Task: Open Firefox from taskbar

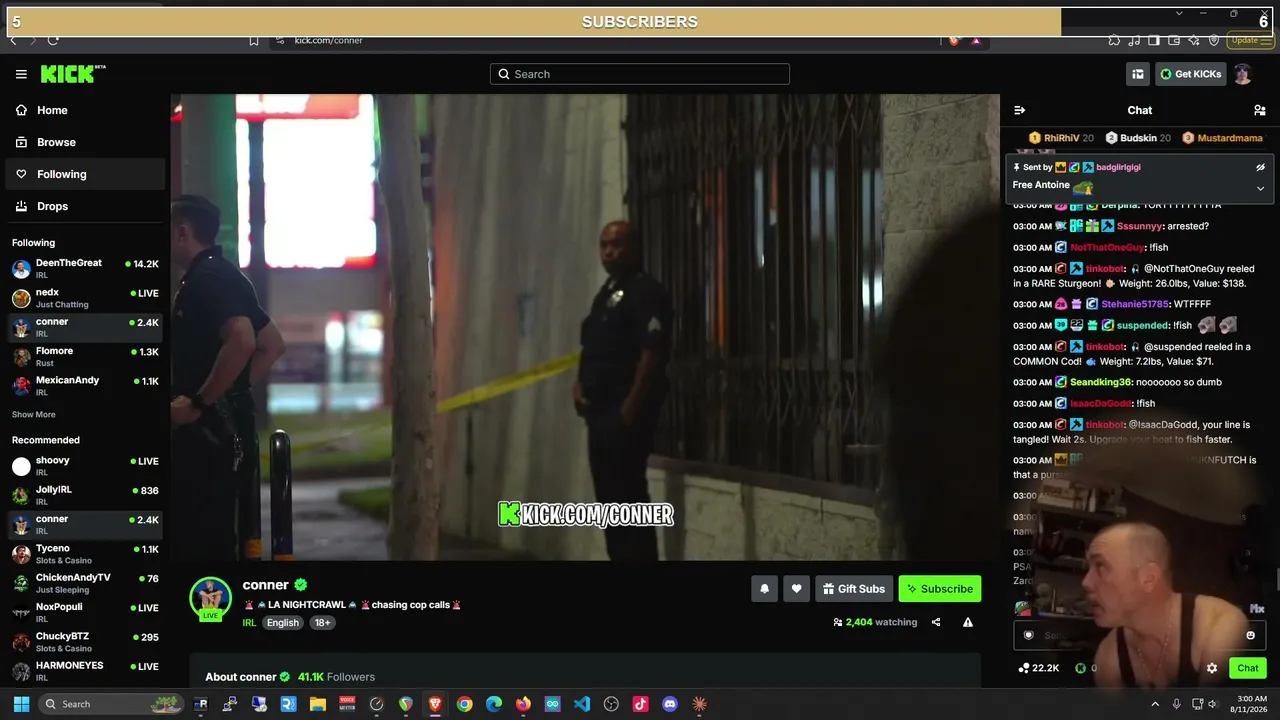Action: (x=523, y=704)
